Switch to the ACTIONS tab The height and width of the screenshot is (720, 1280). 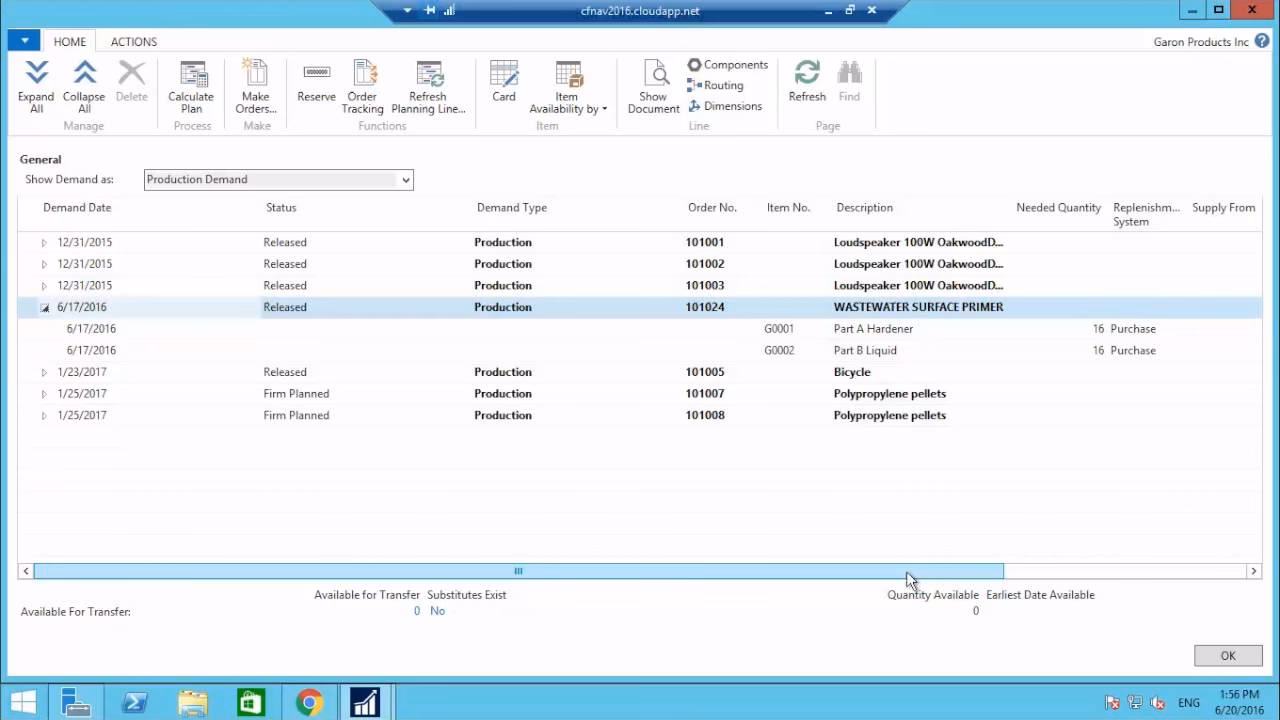[133, 41]
